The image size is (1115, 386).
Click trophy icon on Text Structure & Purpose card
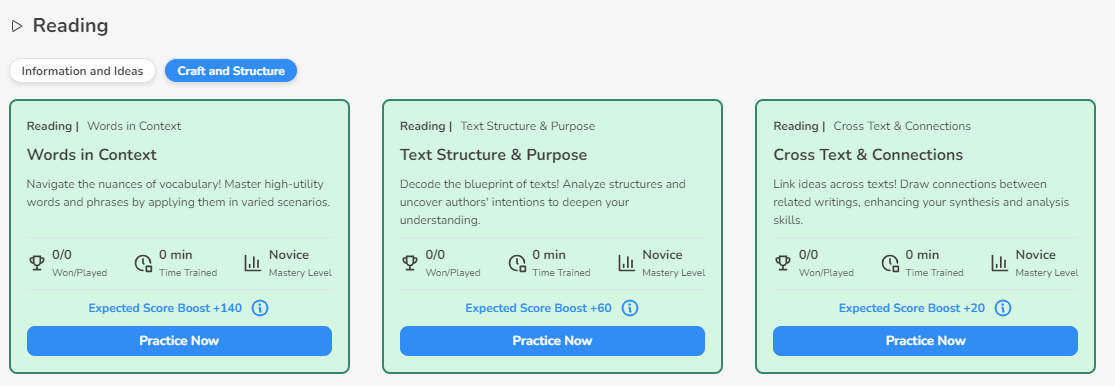click(410, 263)
